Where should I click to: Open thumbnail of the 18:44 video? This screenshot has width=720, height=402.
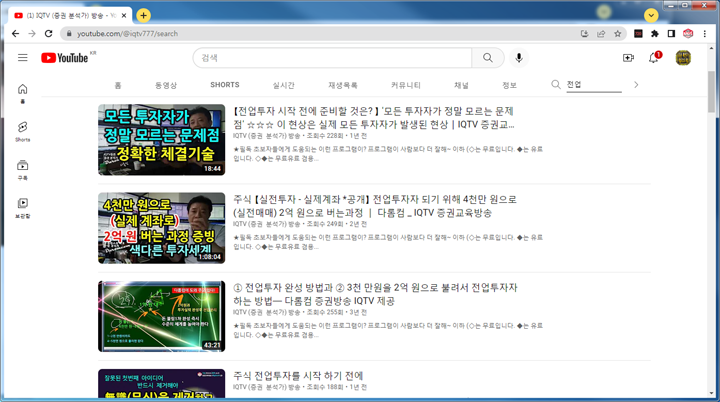click(x=162, y=140)
